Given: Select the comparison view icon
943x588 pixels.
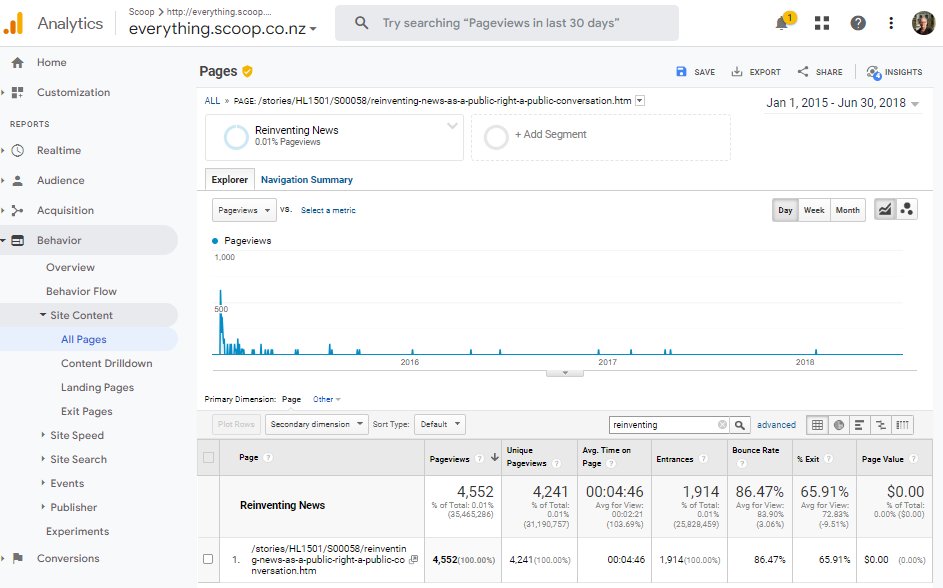Looking at the screenshot, I should click(881, 425).
